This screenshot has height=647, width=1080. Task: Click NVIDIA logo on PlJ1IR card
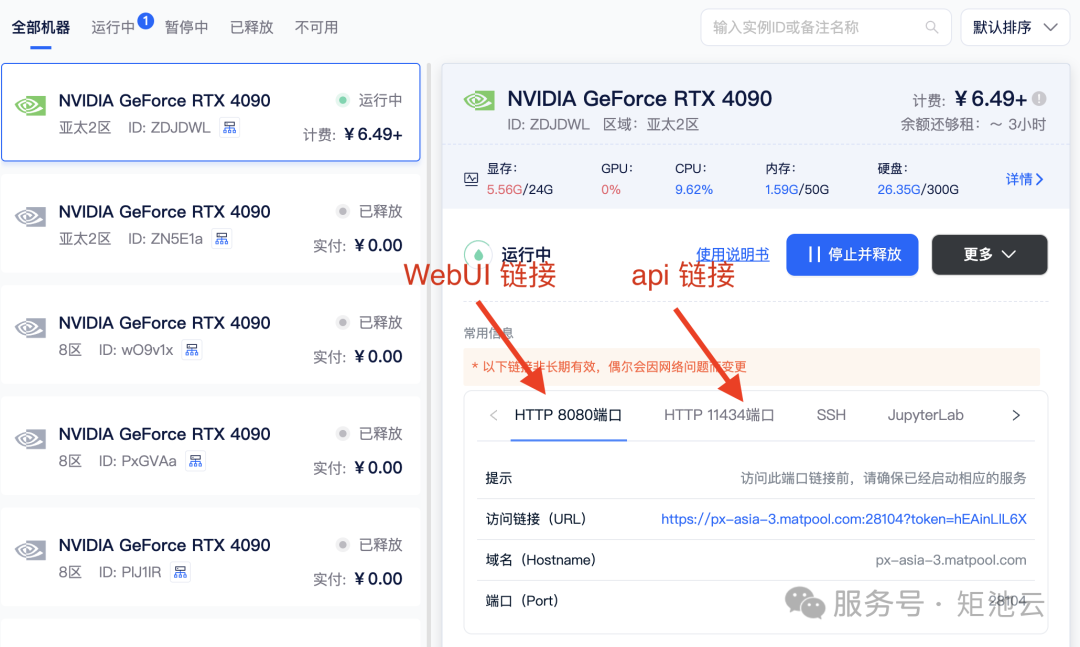pos(30,550)
